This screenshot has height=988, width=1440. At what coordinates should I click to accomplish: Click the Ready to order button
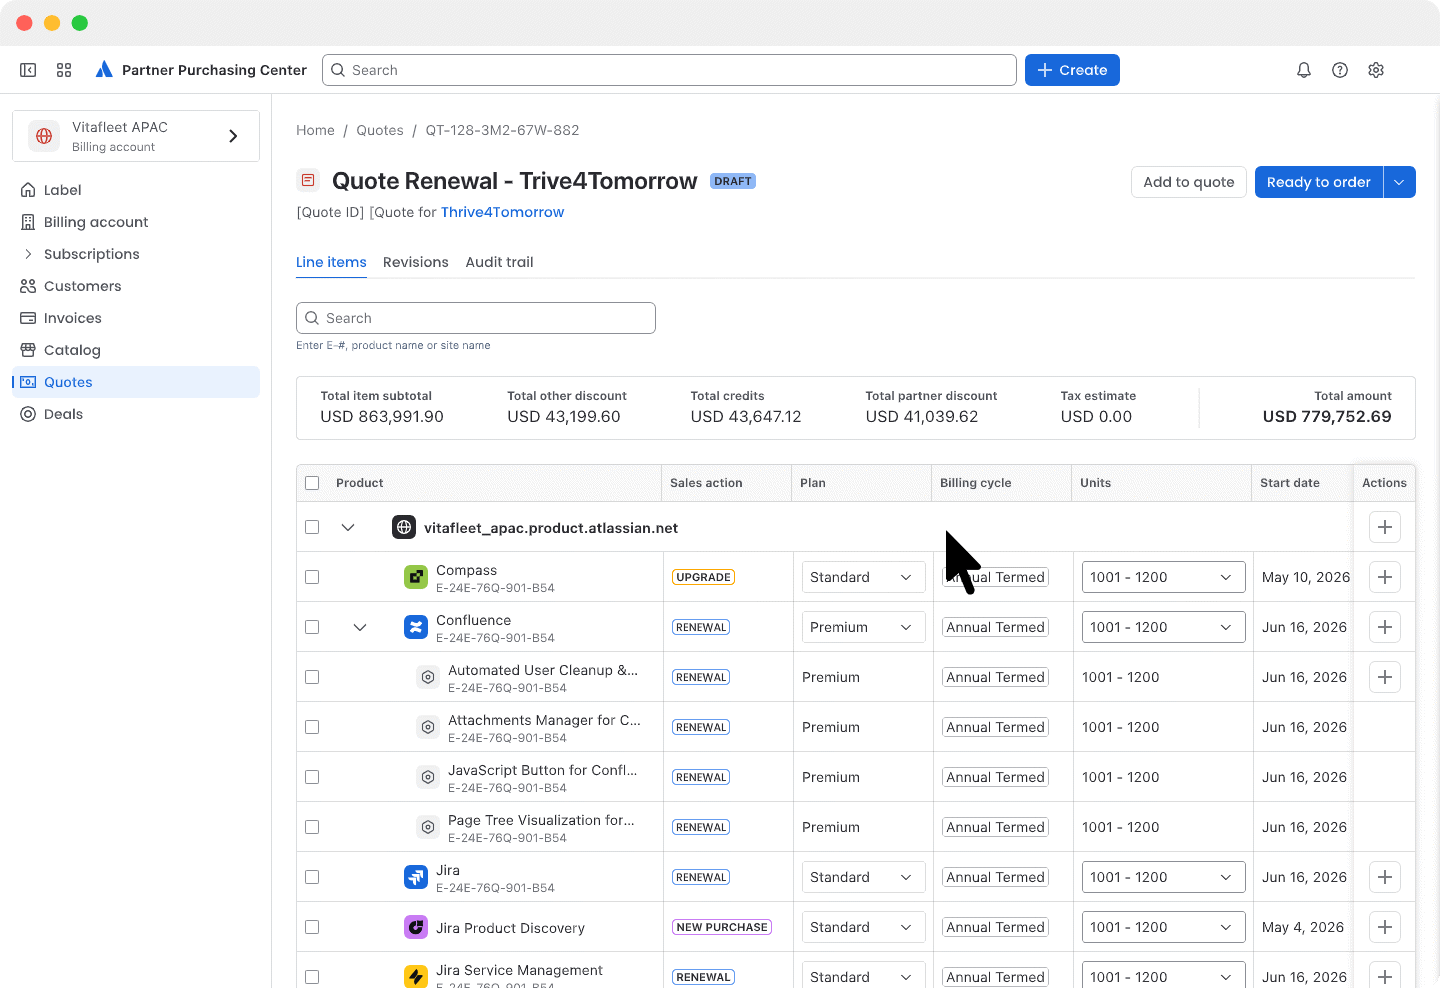[x=1318, y=182]
